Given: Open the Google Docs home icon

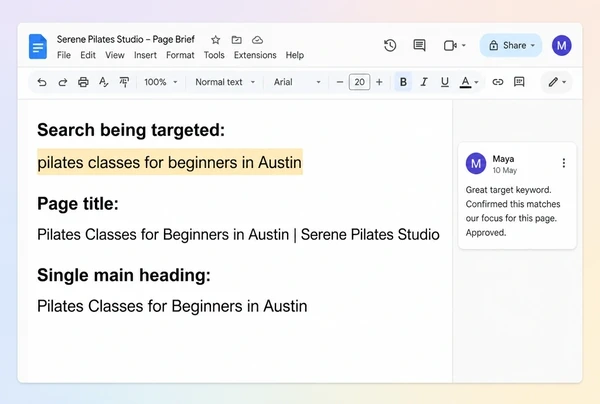Looking at the screenshot, I should tap(38, 47).
